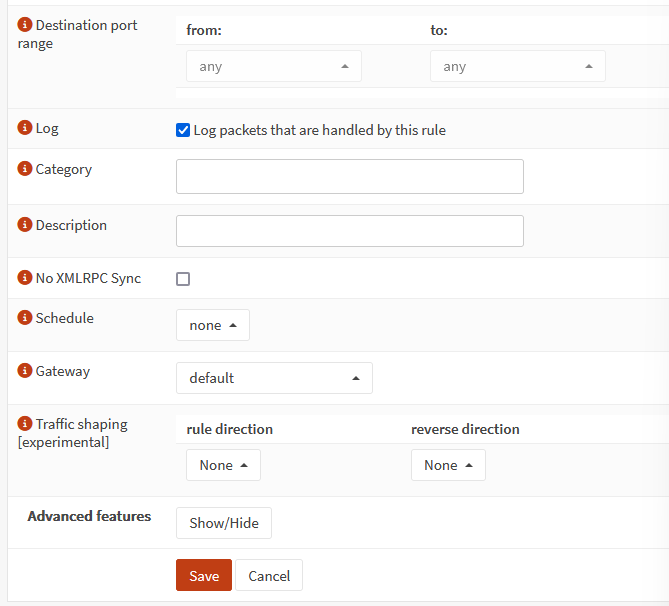
Task: Open help for No XMLRPC Sync
Action: click(x=25, y=278)
